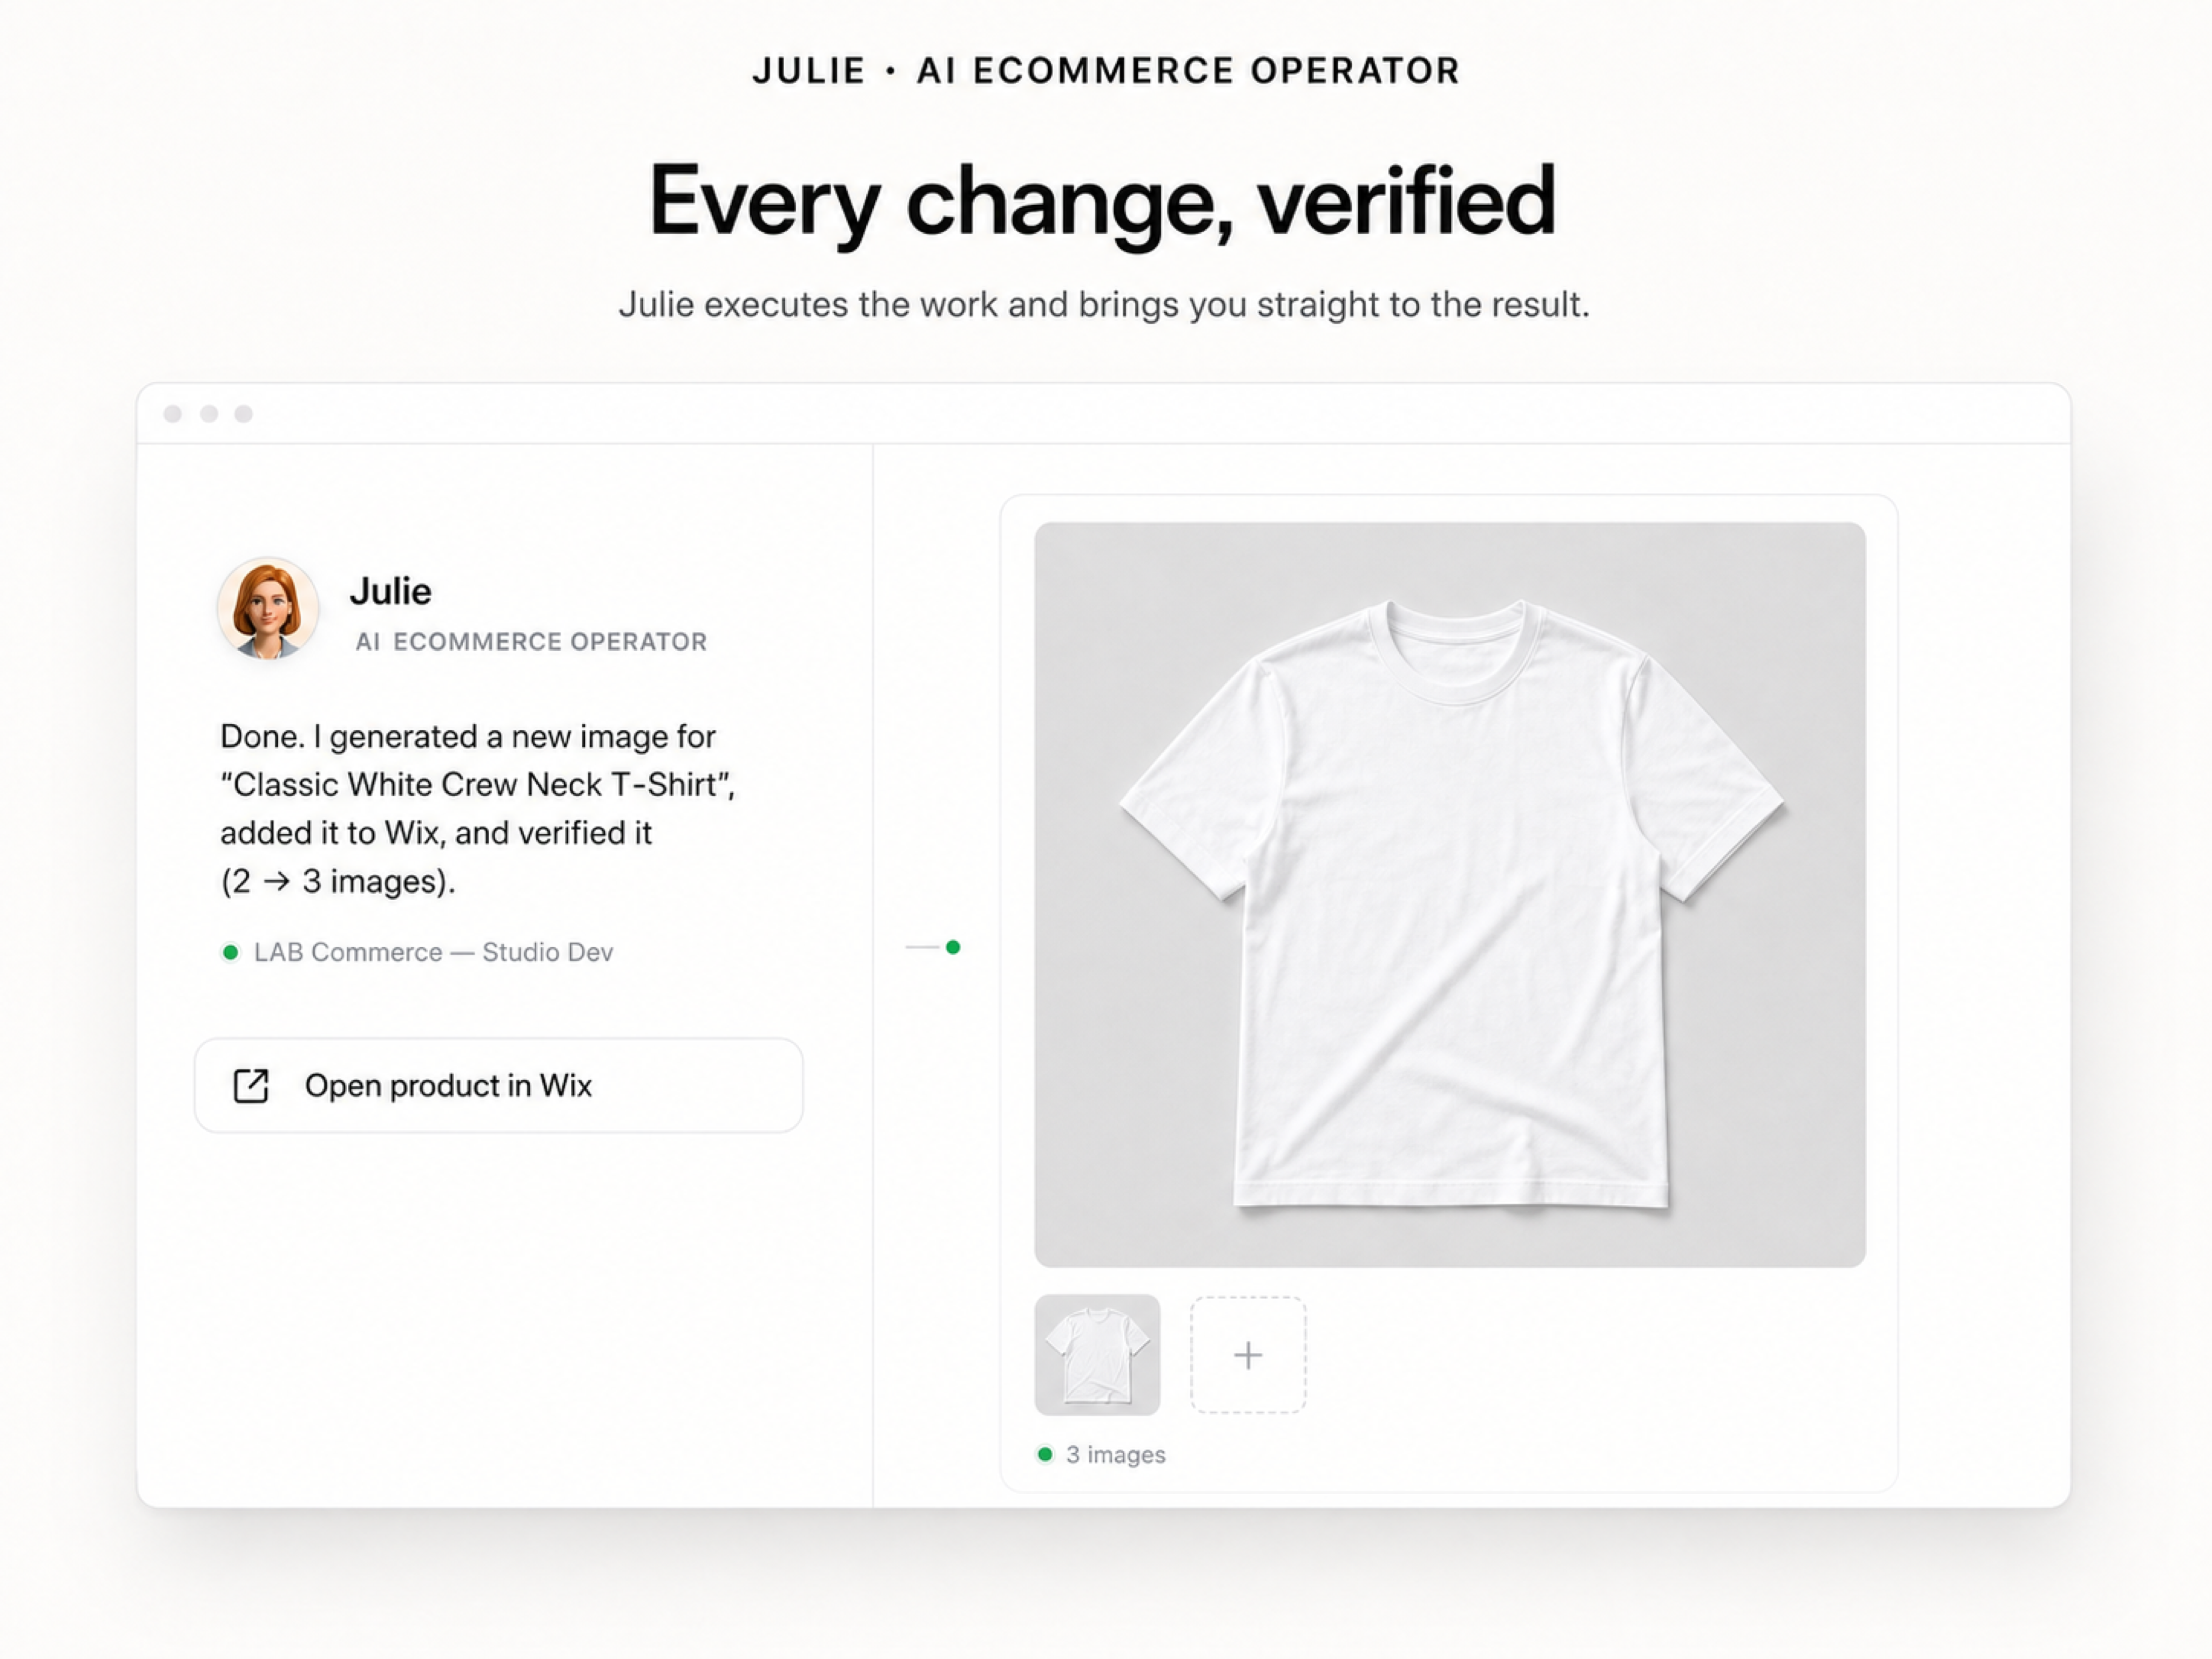Click the AI ECOMMERCE OPERATOR subtitle under Julie

coord(531,642)
